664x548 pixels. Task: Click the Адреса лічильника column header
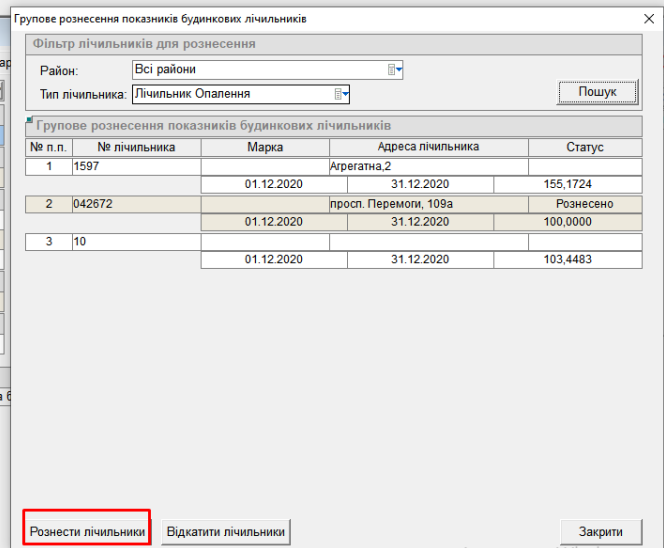point(429,147)
